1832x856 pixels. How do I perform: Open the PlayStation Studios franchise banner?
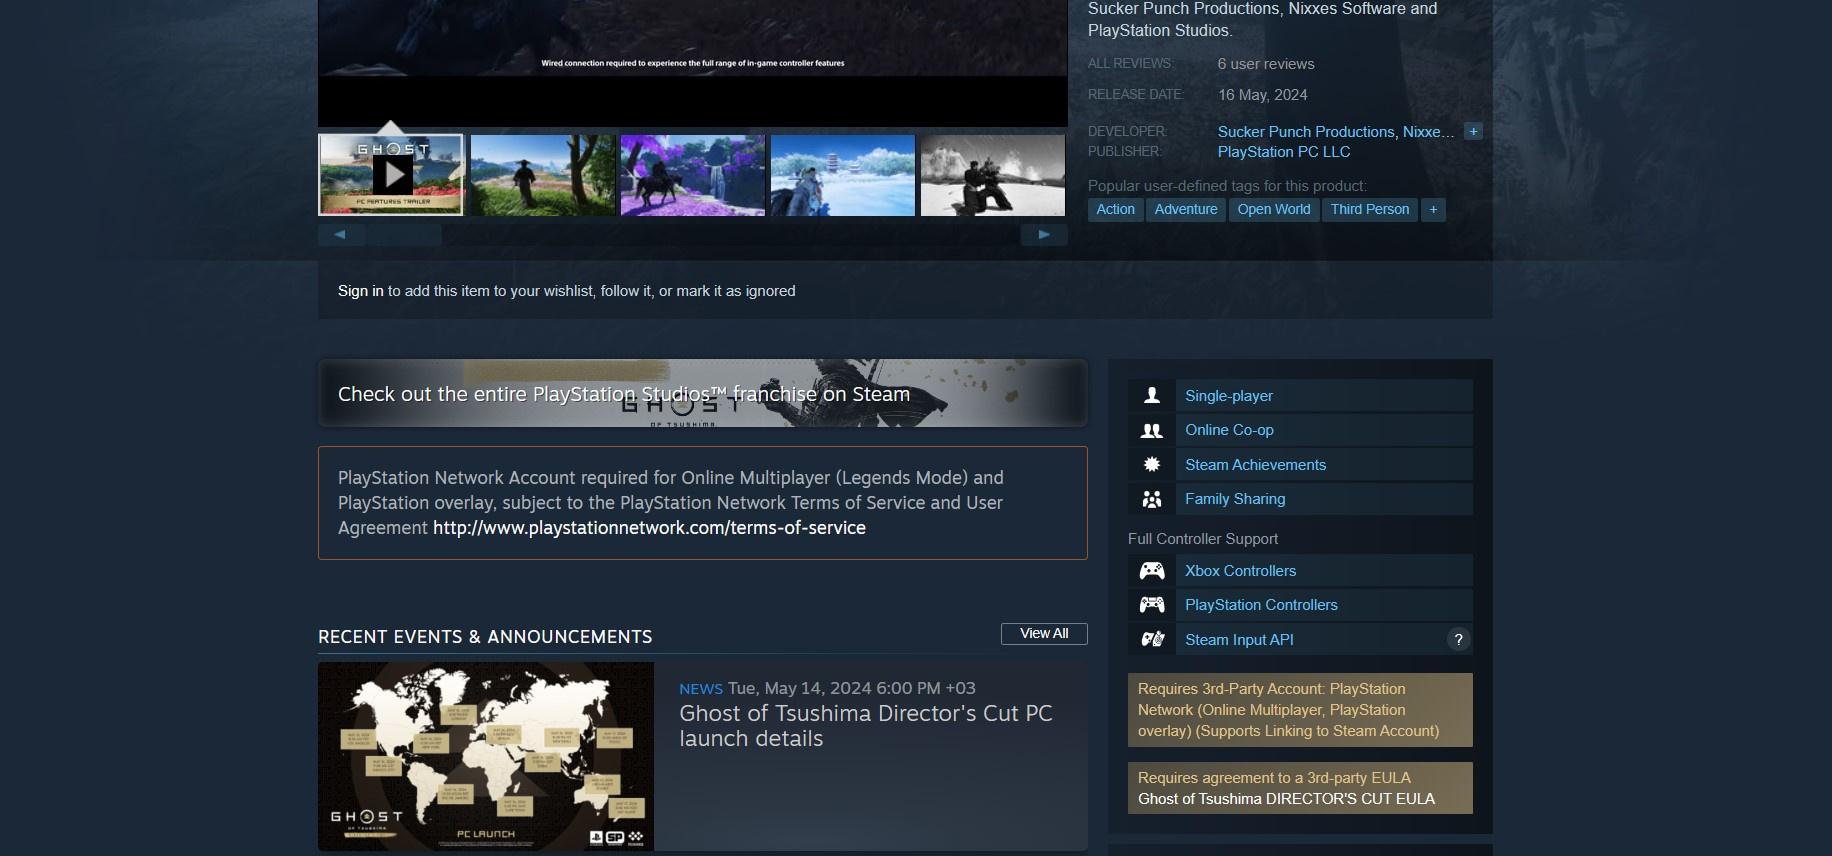[702, 393]
